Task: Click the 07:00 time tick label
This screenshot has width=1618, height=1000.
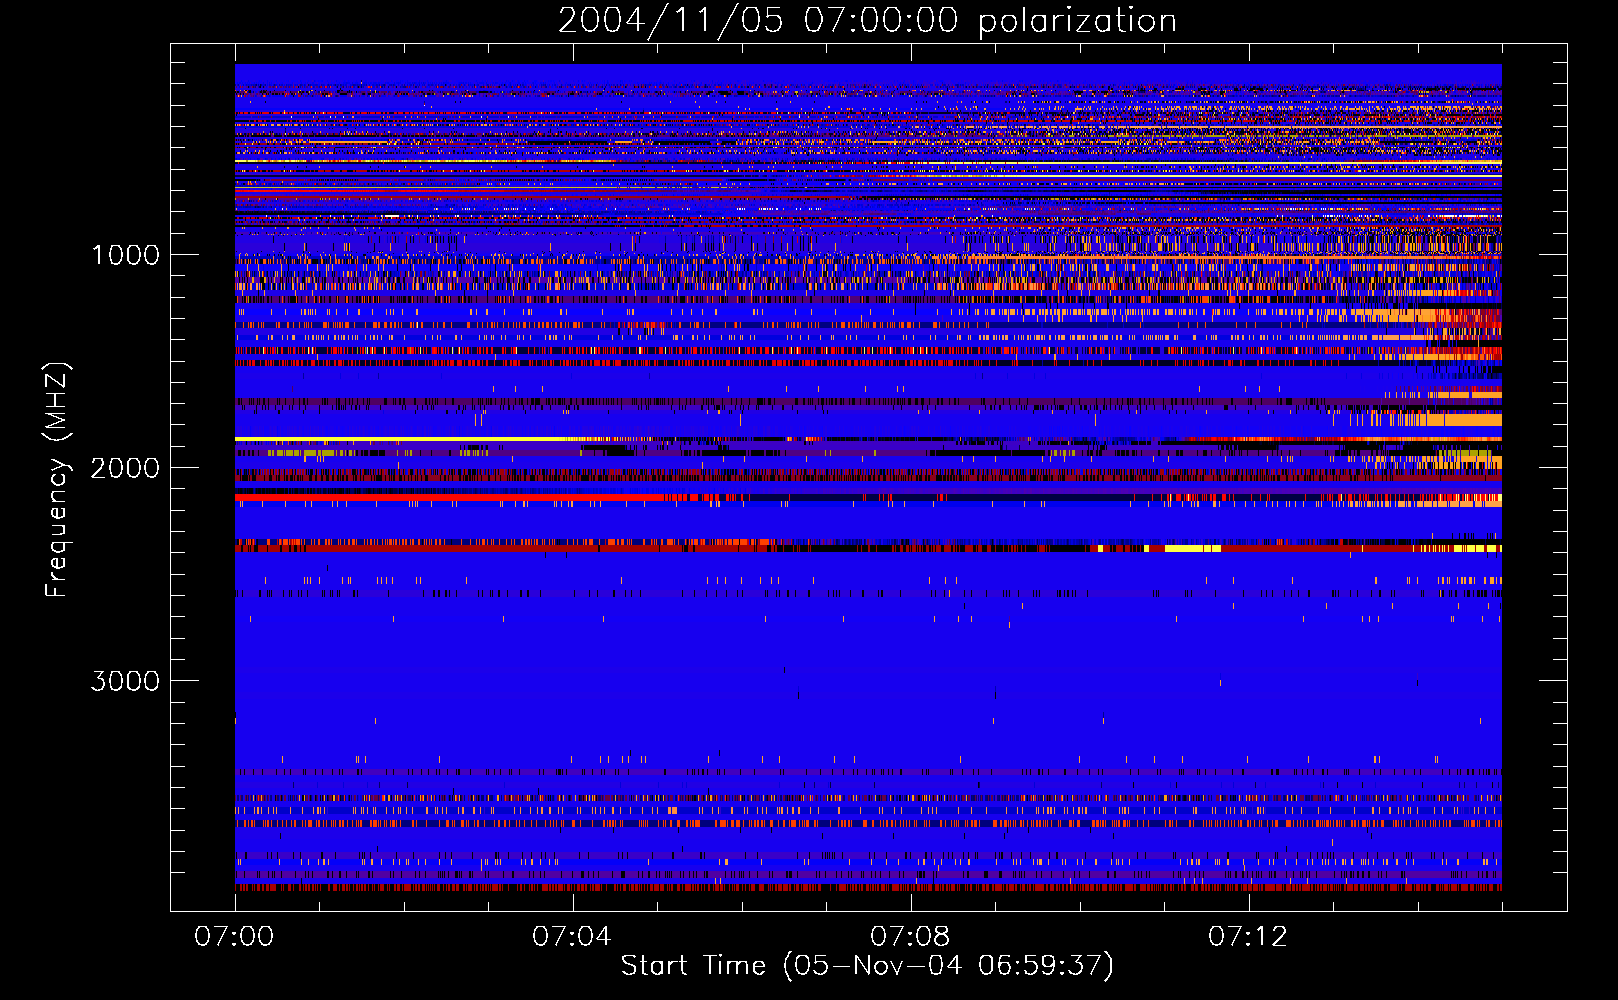Action: point(234,937)
